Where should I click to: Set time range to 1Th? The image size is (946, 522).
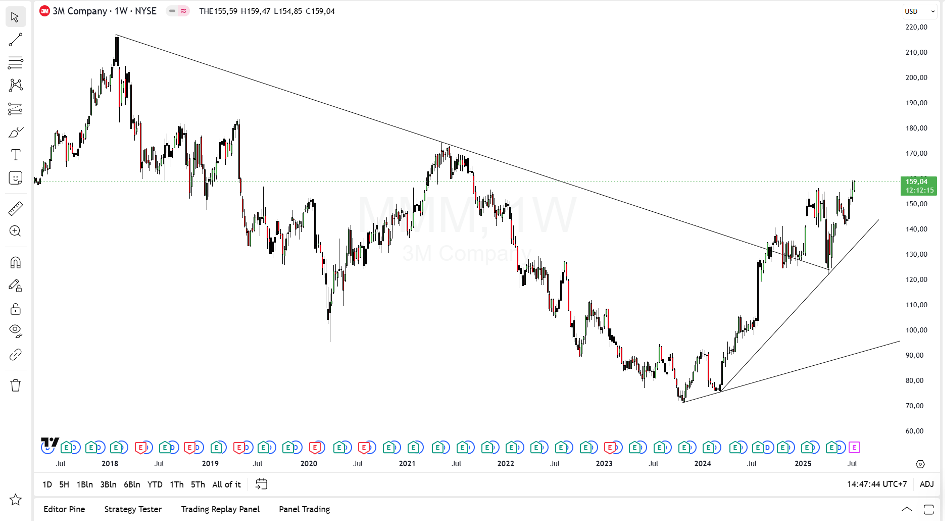coord(176,484)
